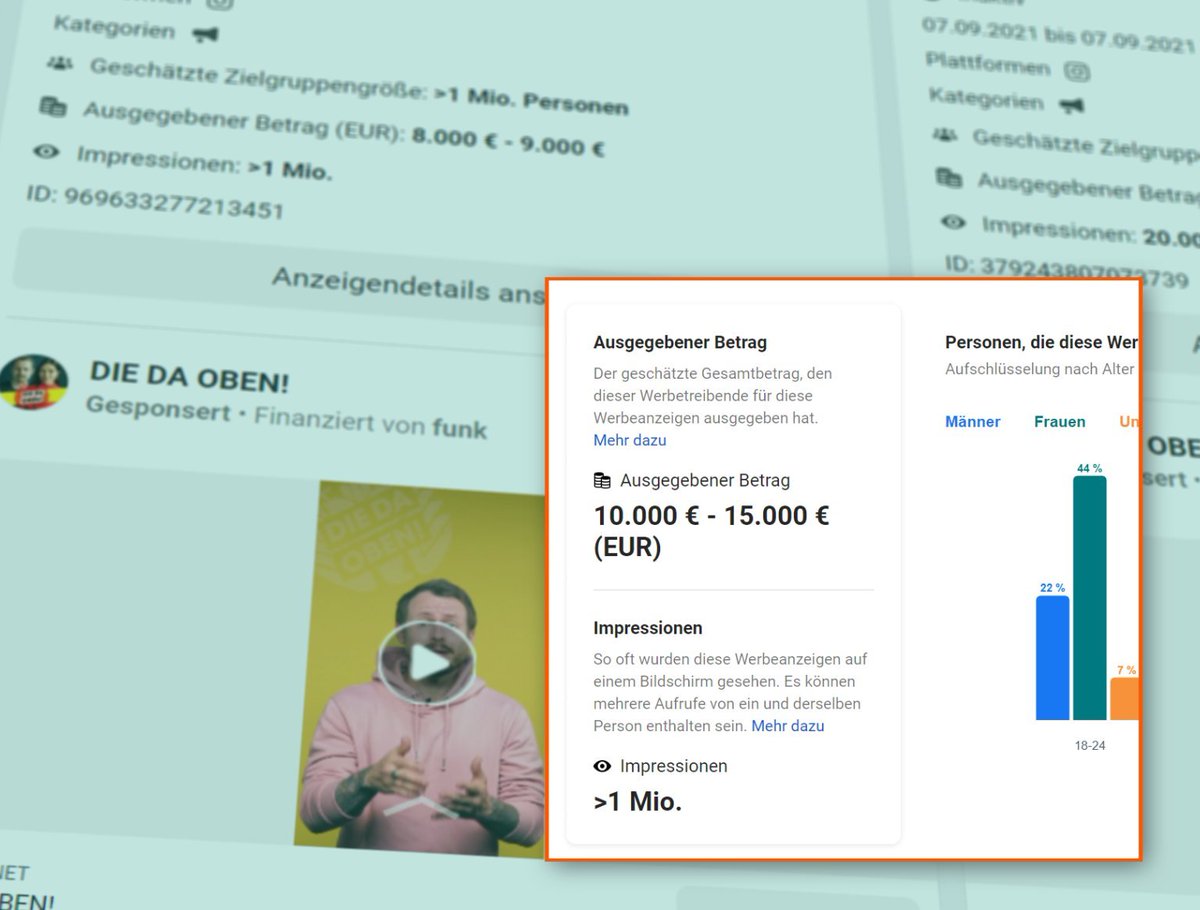The height and width of the screenshot is (910, 1200).
Task: Click the DIE DA OBEN! profile avatar
Action: click(x=34, y=381)
